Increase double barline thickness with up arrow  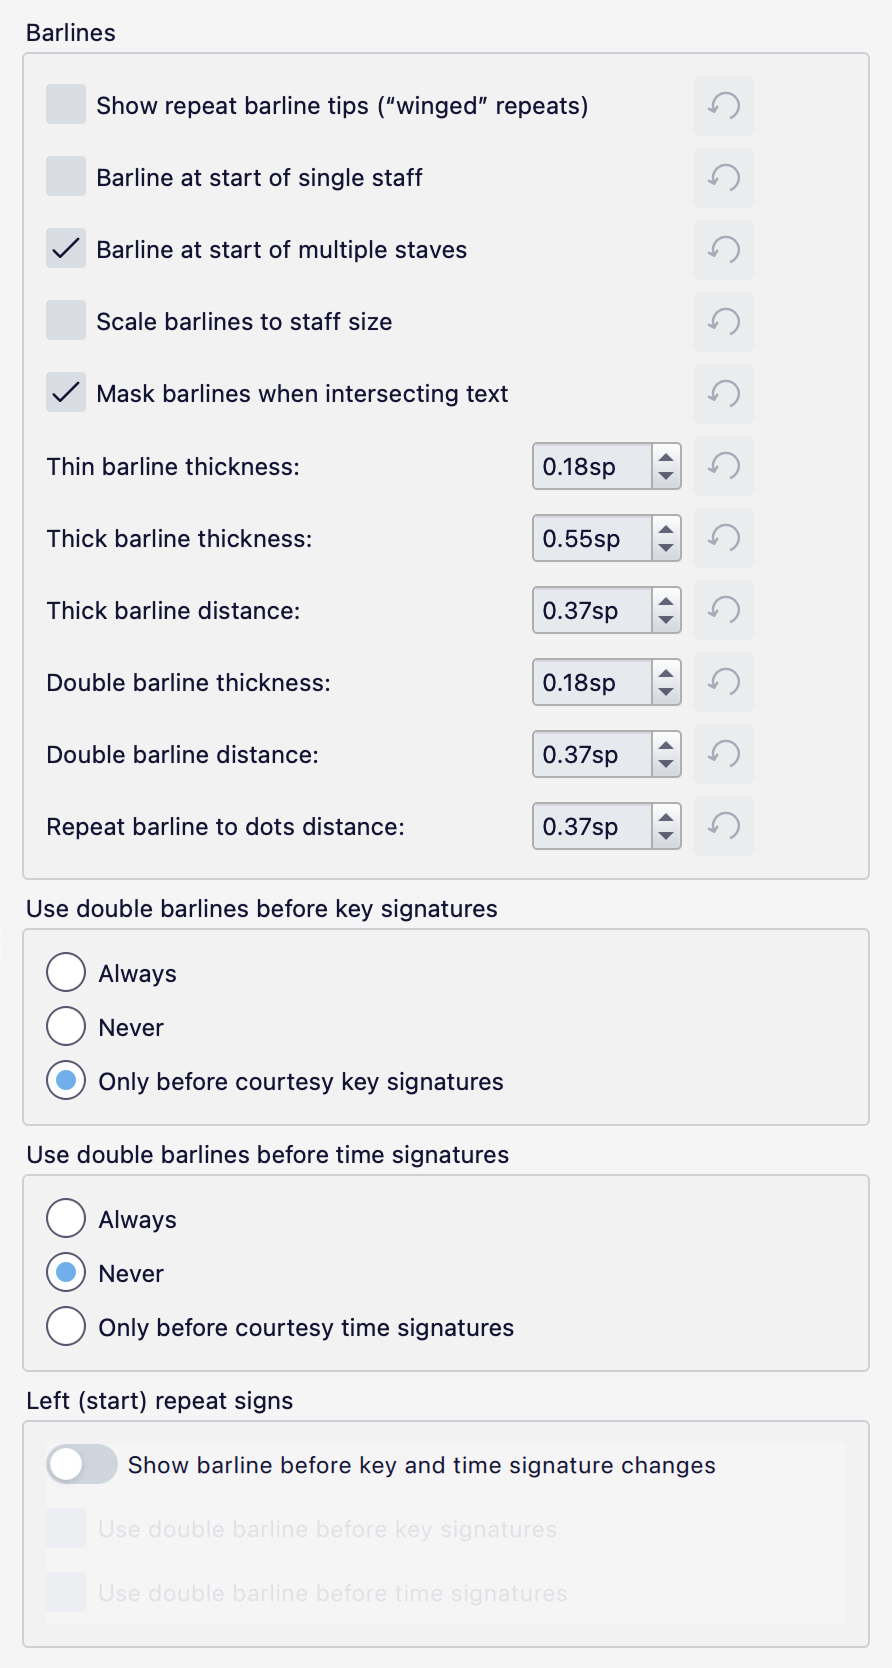click(x=666, y=675)
